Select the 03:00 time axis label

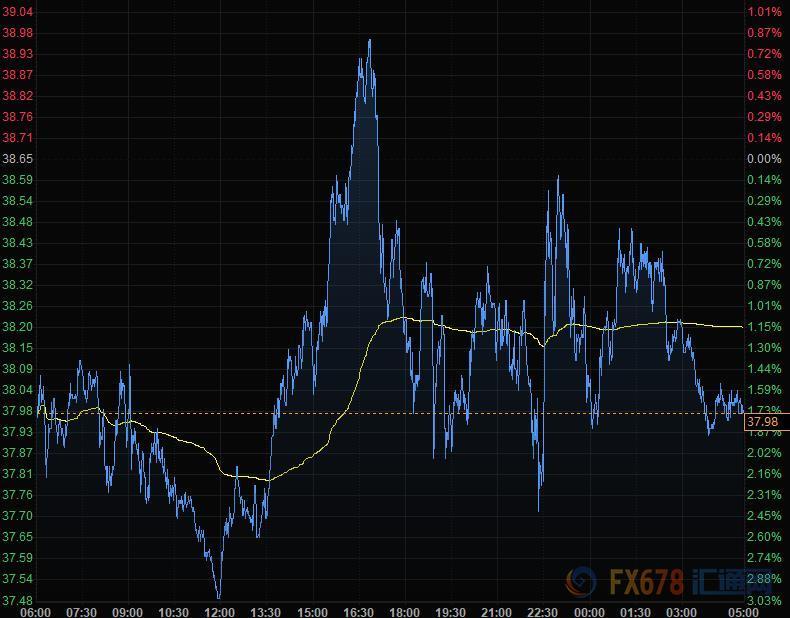(x=680, y=612)
